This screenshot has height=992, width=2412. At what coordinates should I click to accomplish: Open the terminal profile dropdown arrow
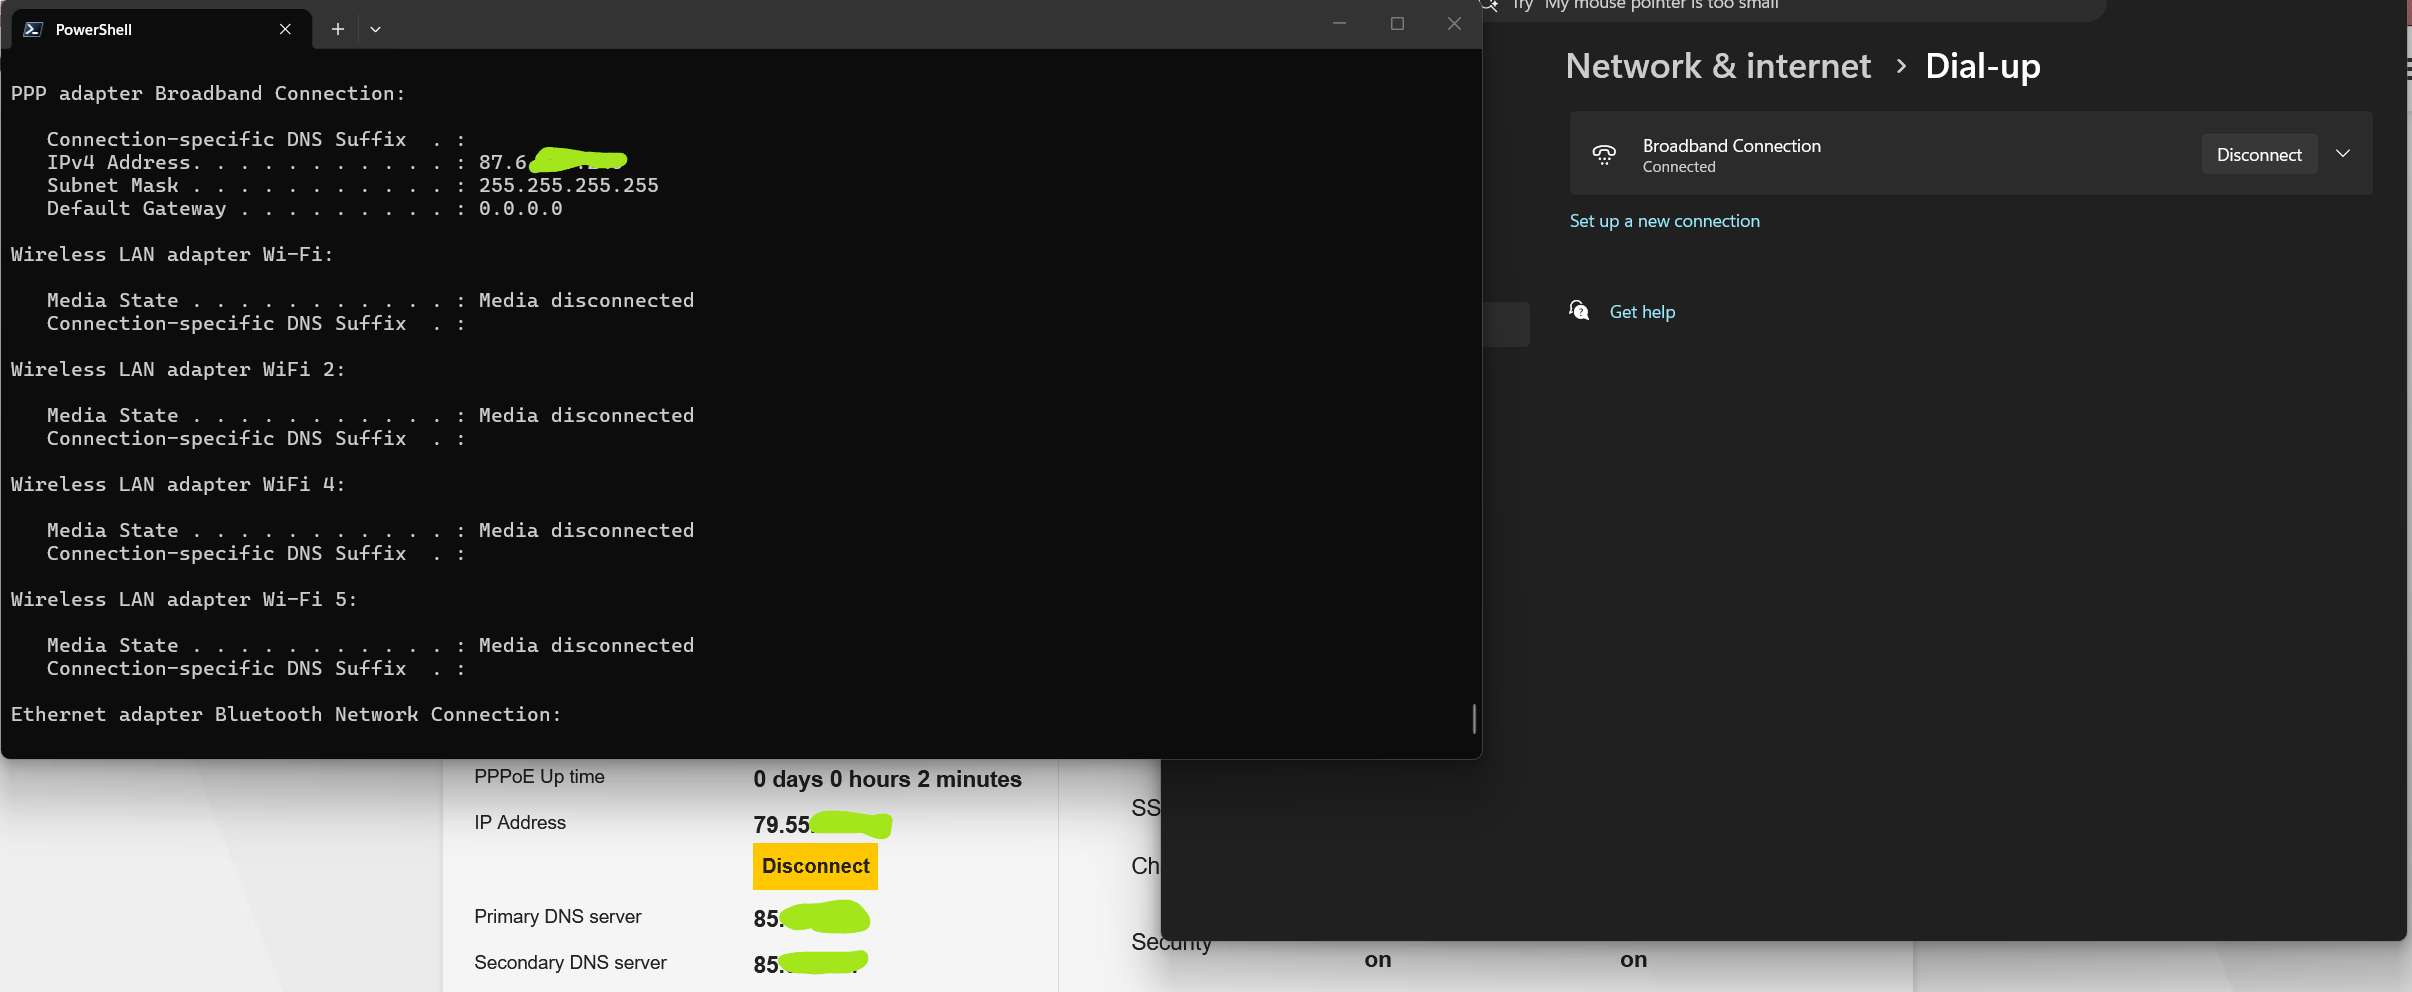point(376,29)
